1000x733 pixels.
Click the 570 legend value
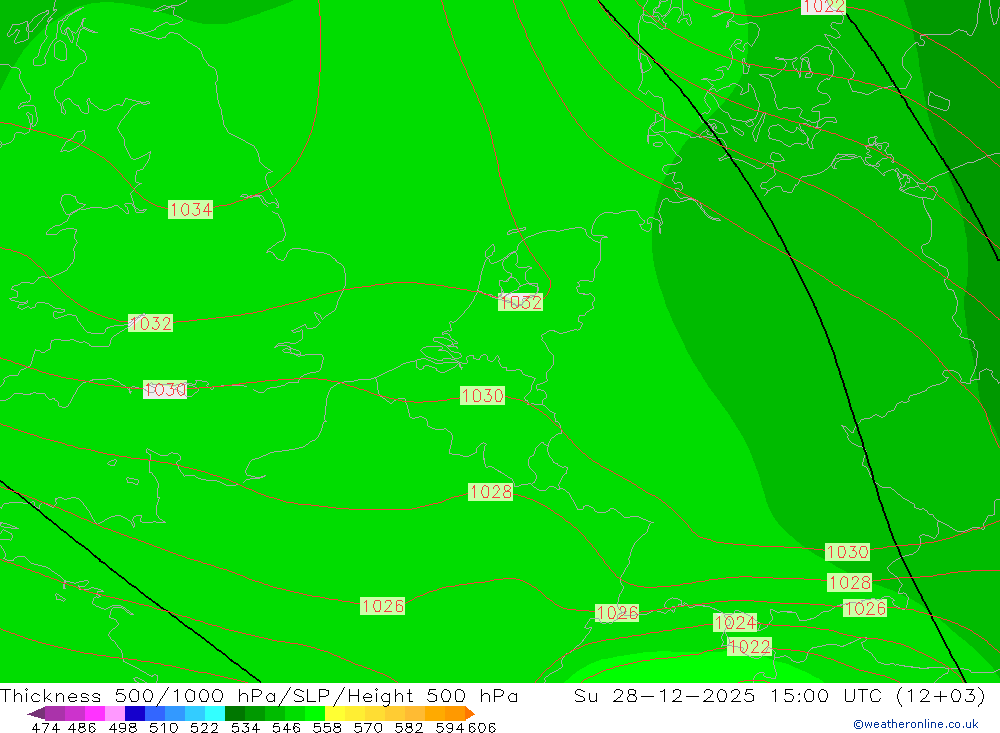[367, 727]
